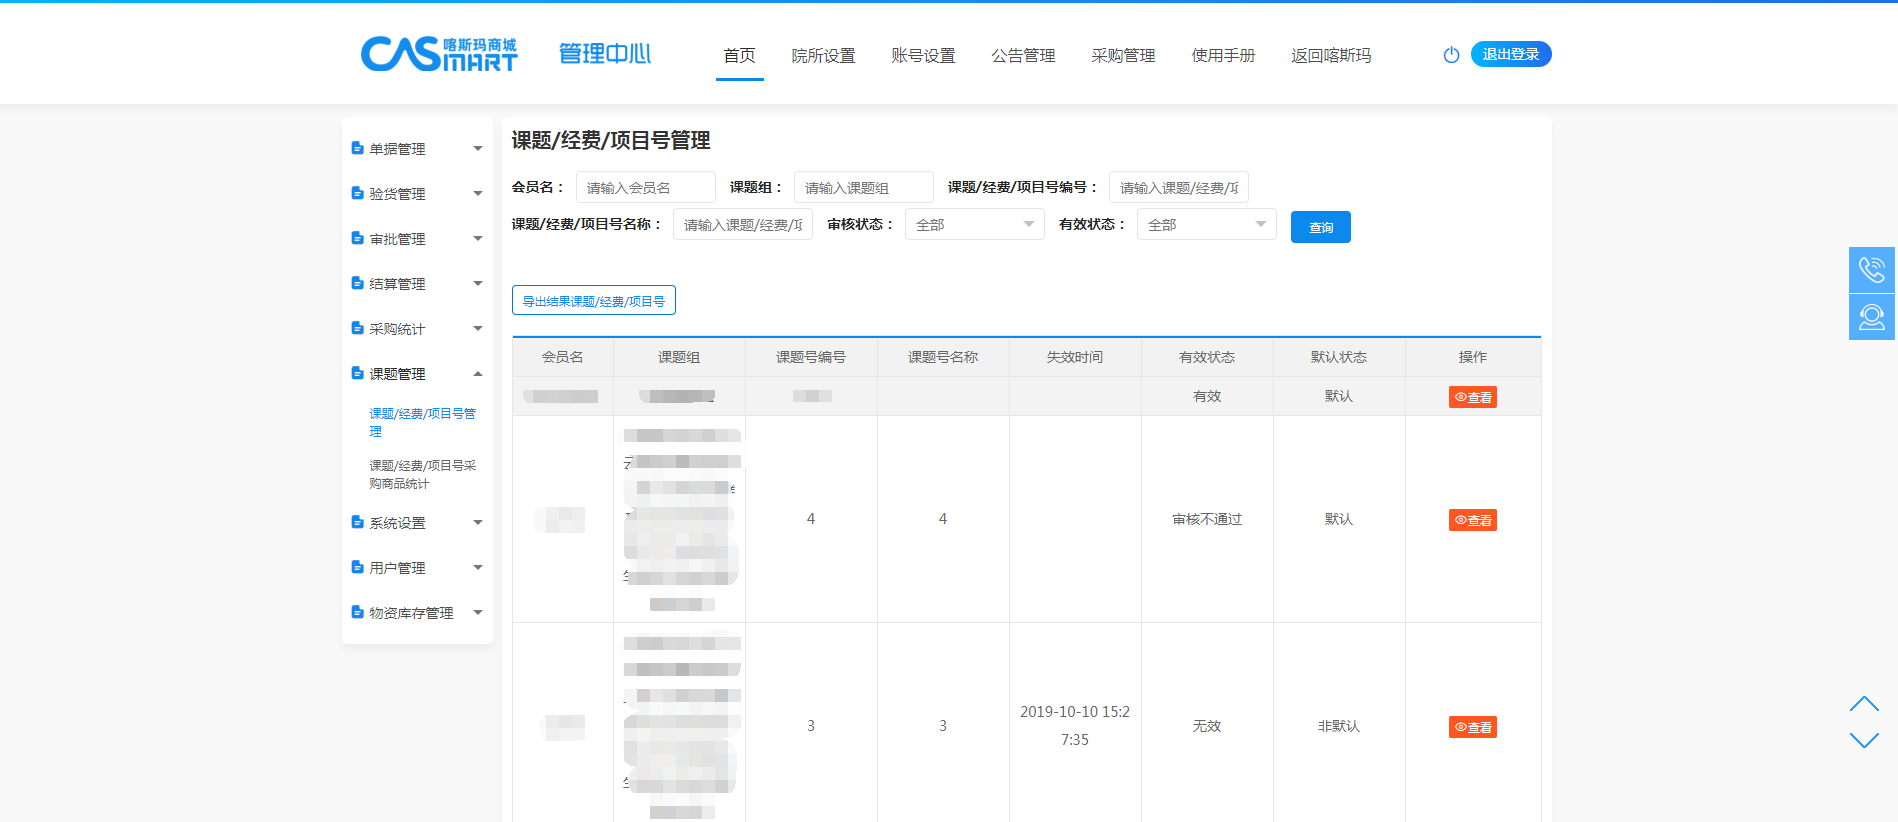Click the 会员名 input field
This screenshot has width=1898, height=822.
pos(645,188)
